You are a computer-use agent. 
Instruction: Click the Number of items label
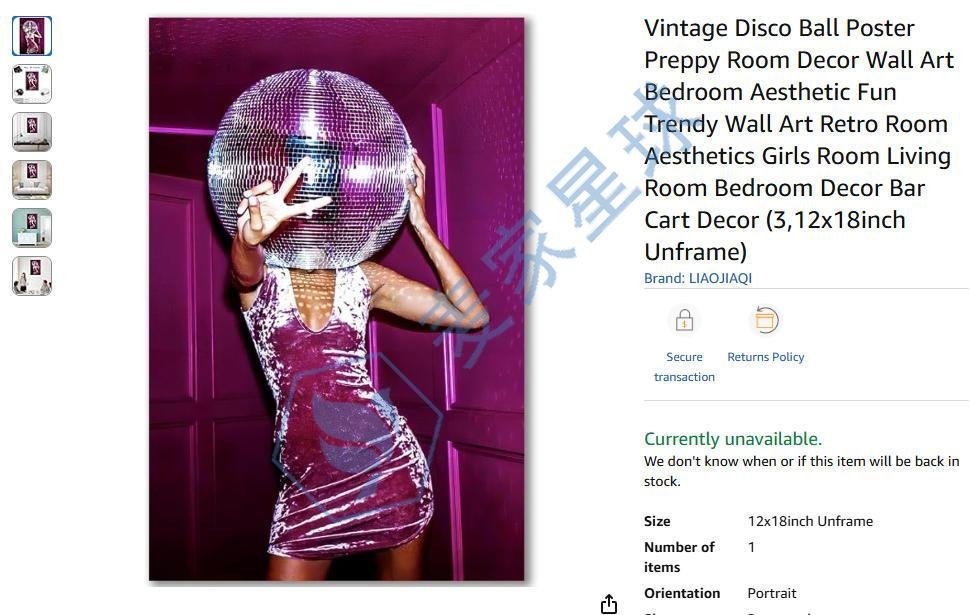(x=679, y=557)
